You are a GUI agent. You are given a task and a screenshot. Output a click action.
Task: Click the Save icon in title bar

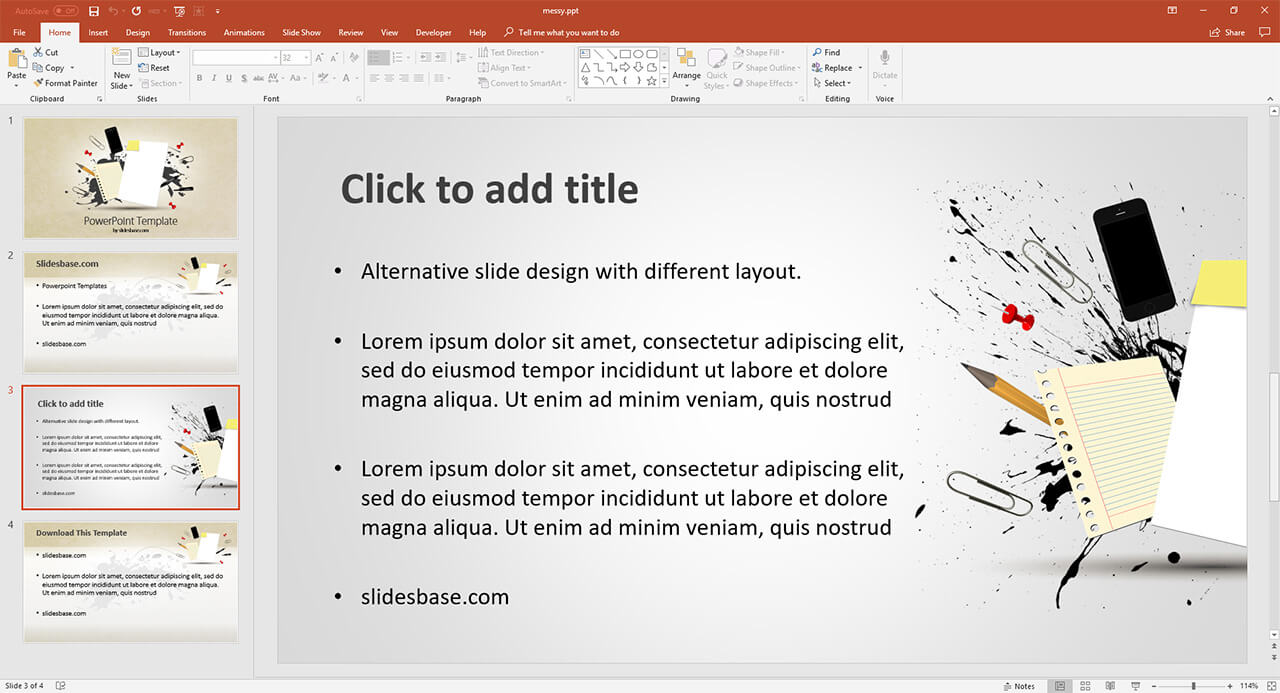coord(94,11)
